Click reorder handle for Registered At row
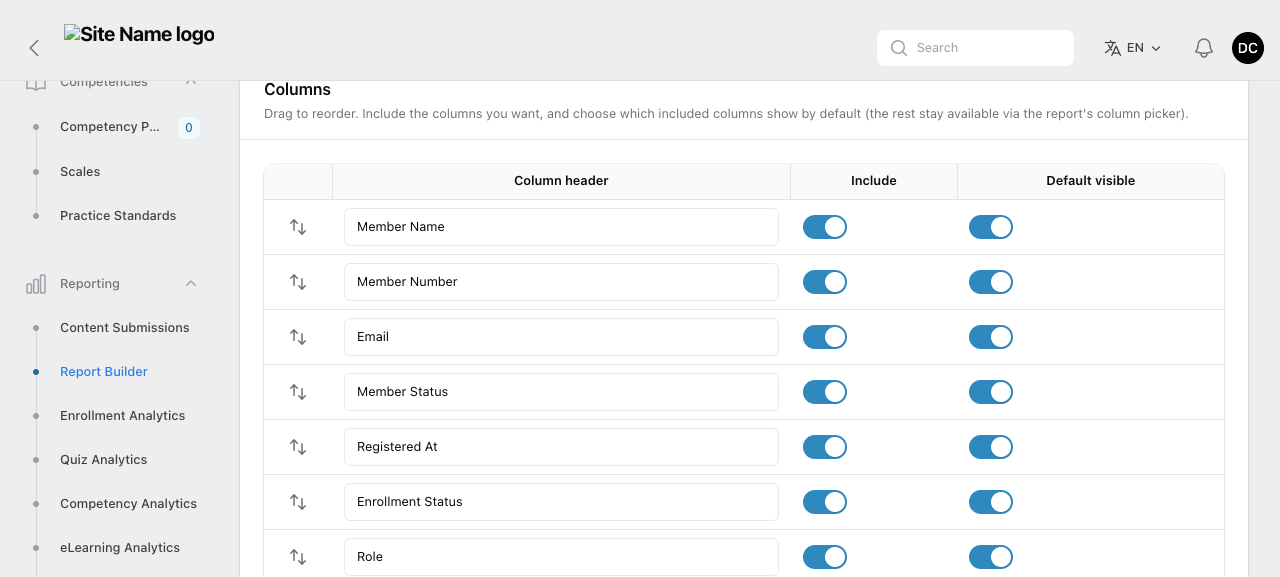 coord(298,447)
